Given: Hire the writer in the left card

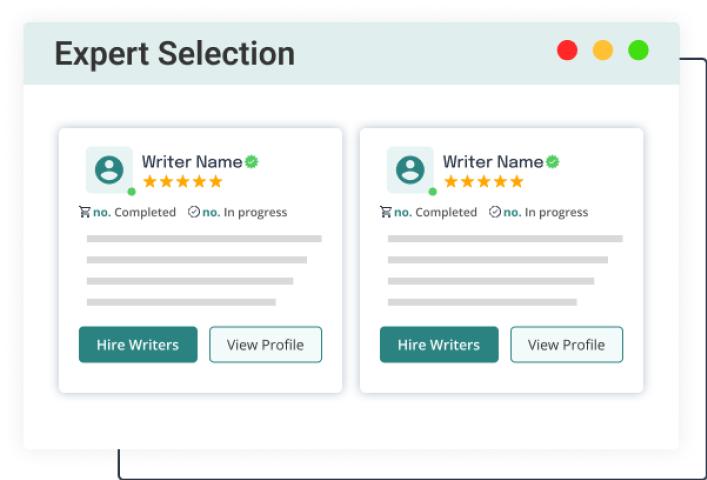Looking at the screenshot, I should coord(138,345).
